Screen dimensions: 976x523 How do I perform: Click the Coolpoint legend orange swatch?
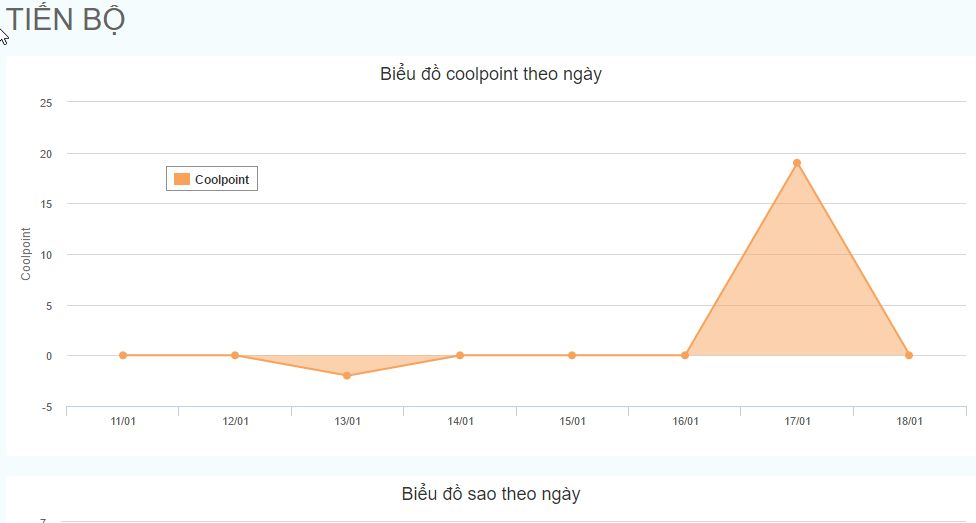click(x=182, y=179)
